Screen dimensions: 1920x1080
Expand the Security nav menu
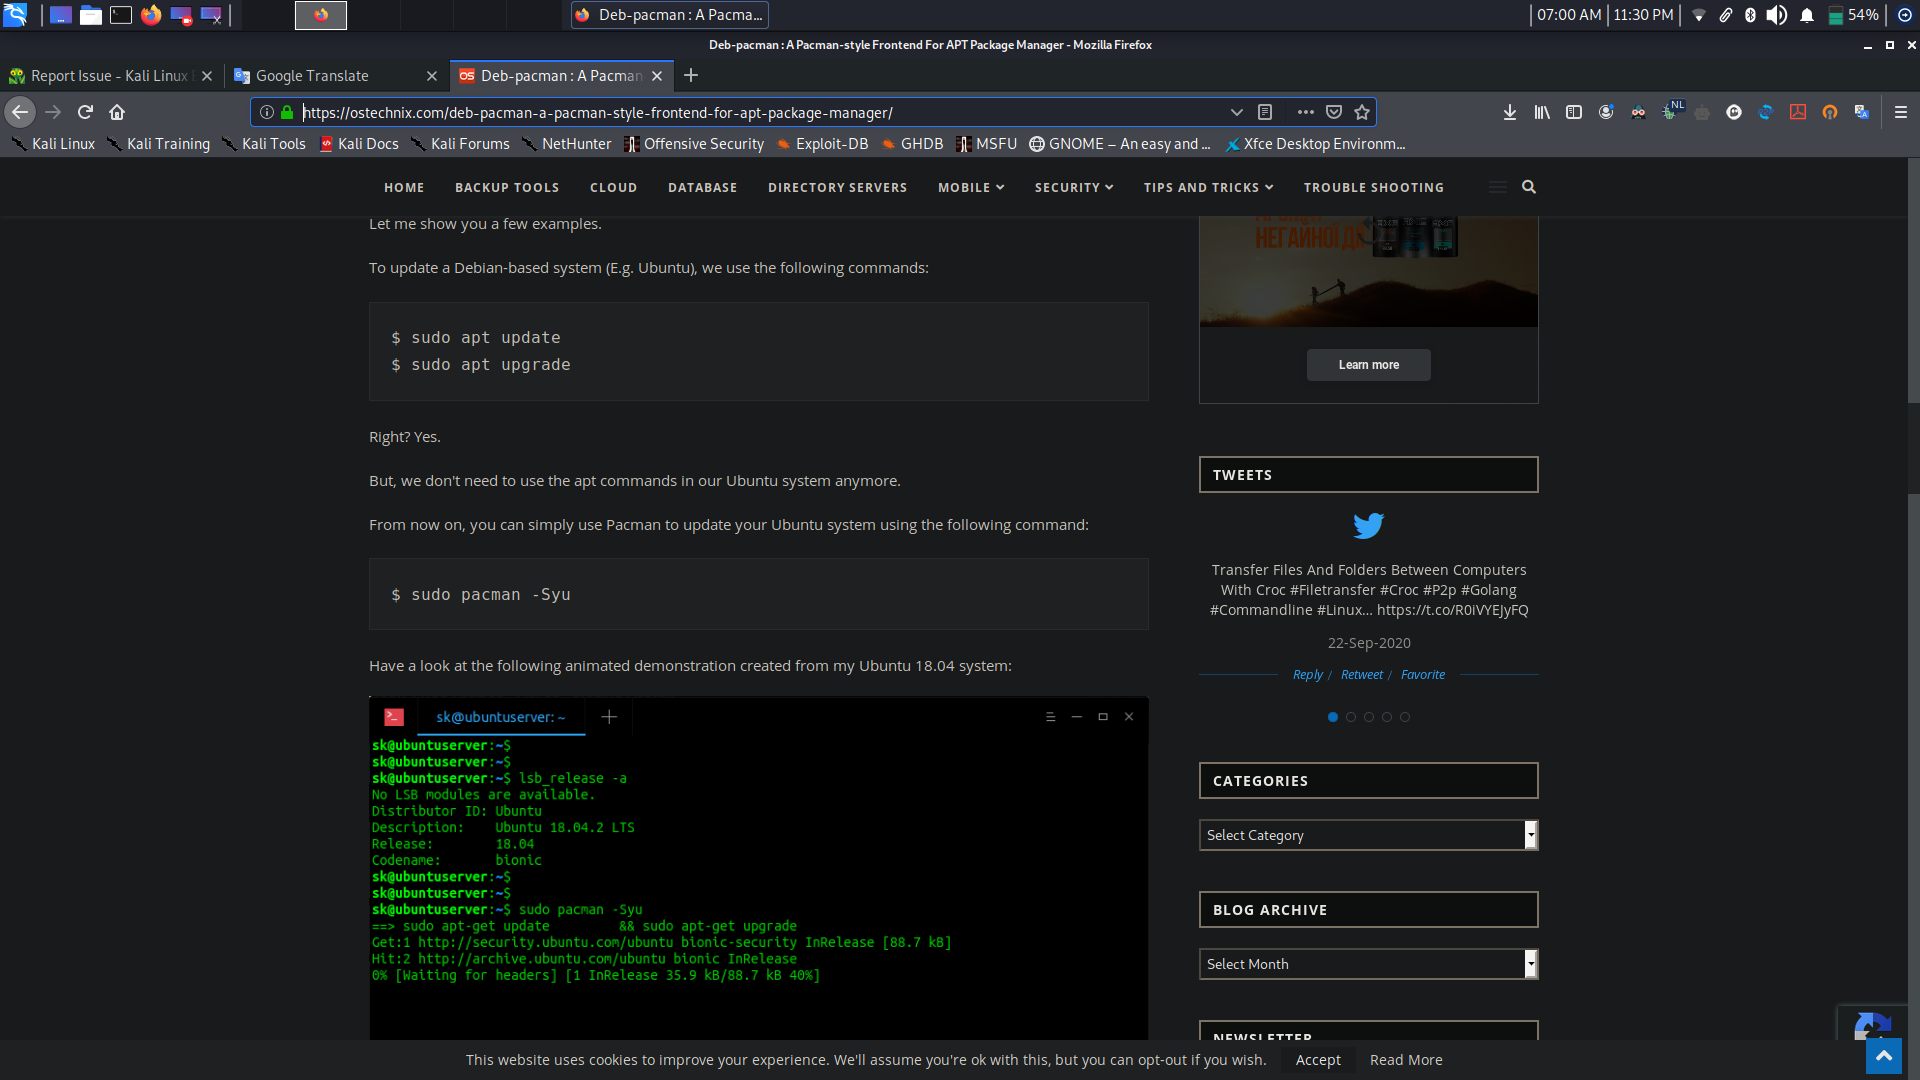click(1073, 187)
